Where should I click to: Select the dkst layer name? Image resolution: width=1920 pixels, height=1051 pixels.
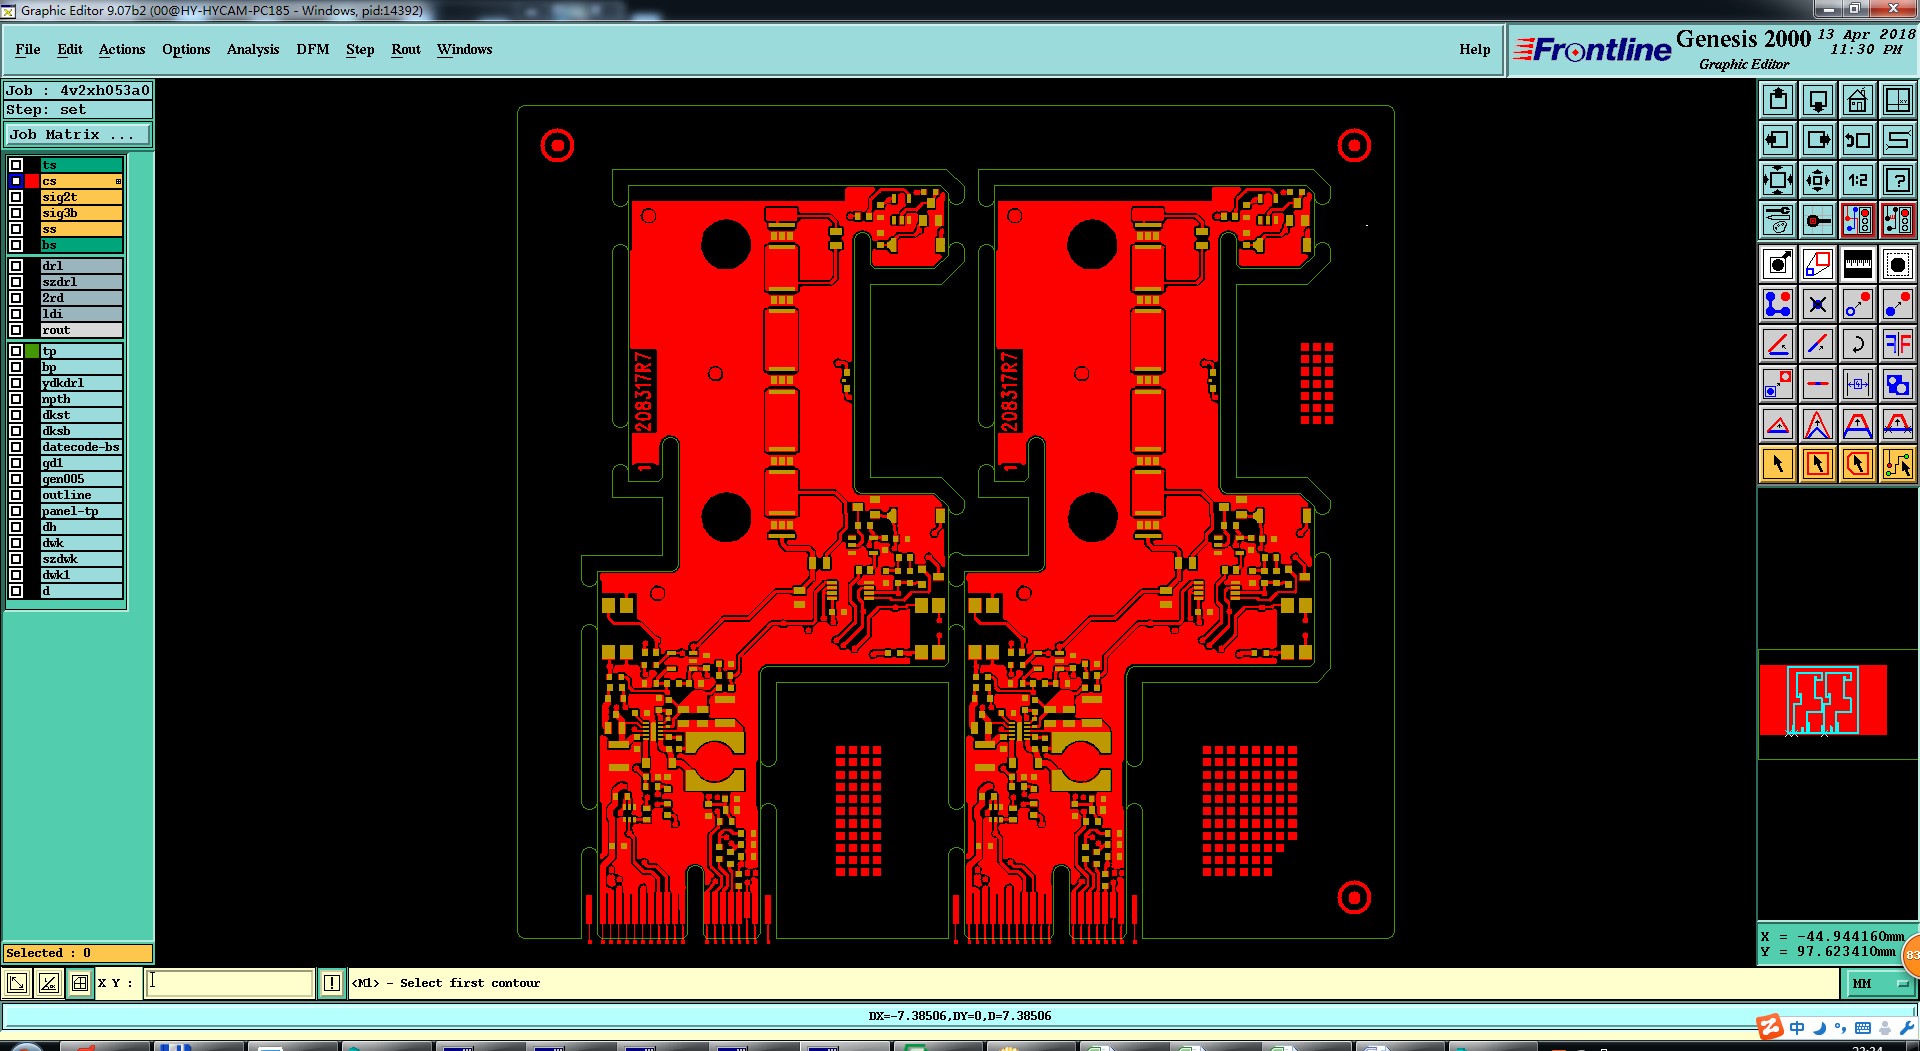pos(81,415)
